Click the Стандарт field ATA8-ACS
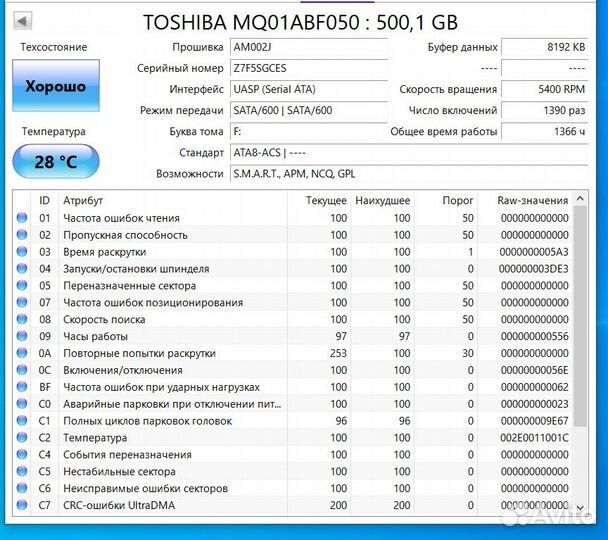 (x=409, y=153)
